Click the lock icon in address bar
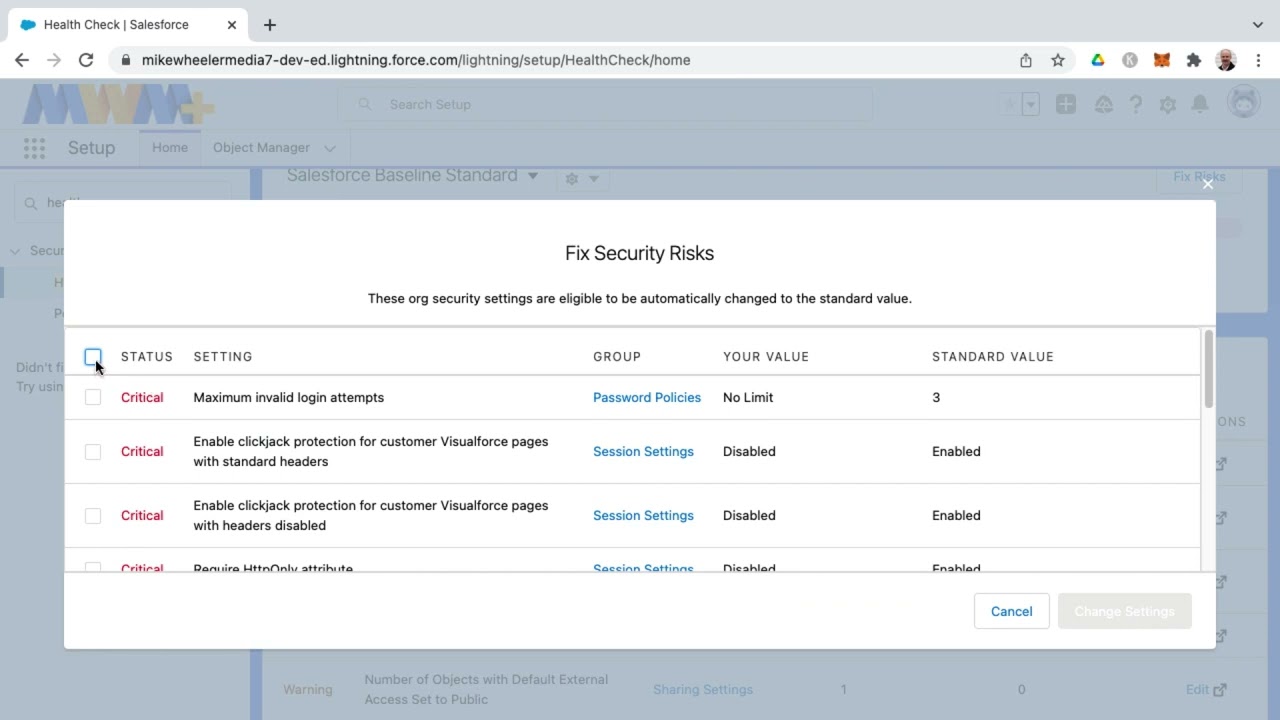Image resolution: width=1280 pixels, height=720 pixels. click(x=125, y=60)
